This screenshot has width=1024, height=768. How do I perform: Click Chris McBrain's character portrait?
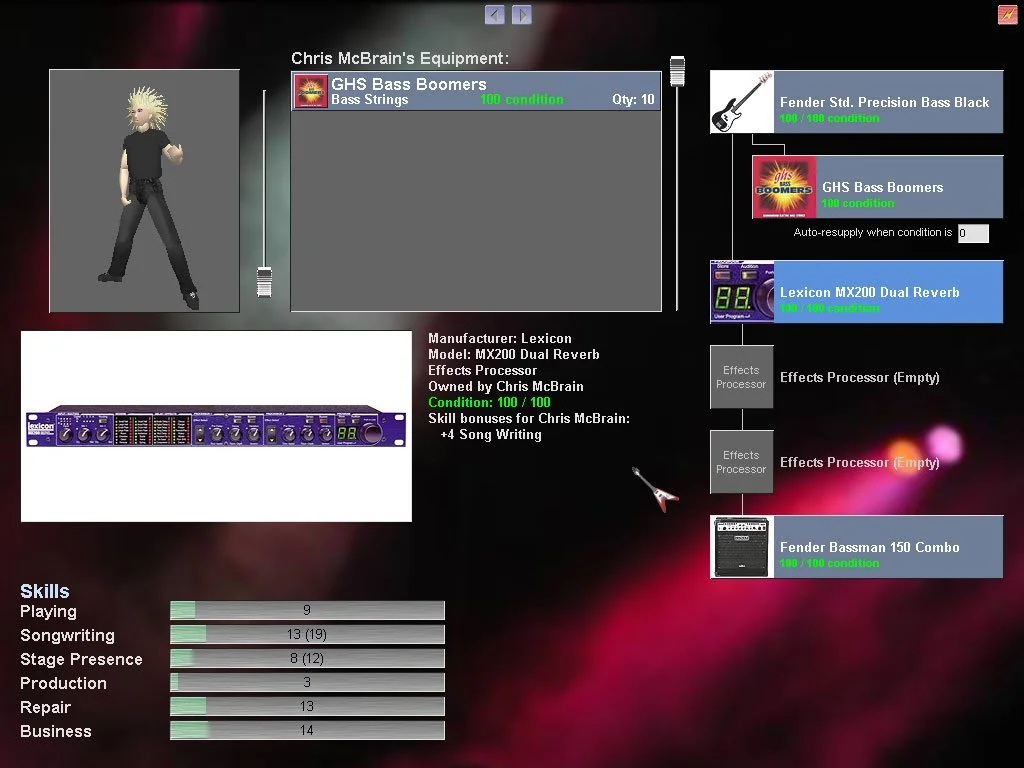tap(145, 190)
